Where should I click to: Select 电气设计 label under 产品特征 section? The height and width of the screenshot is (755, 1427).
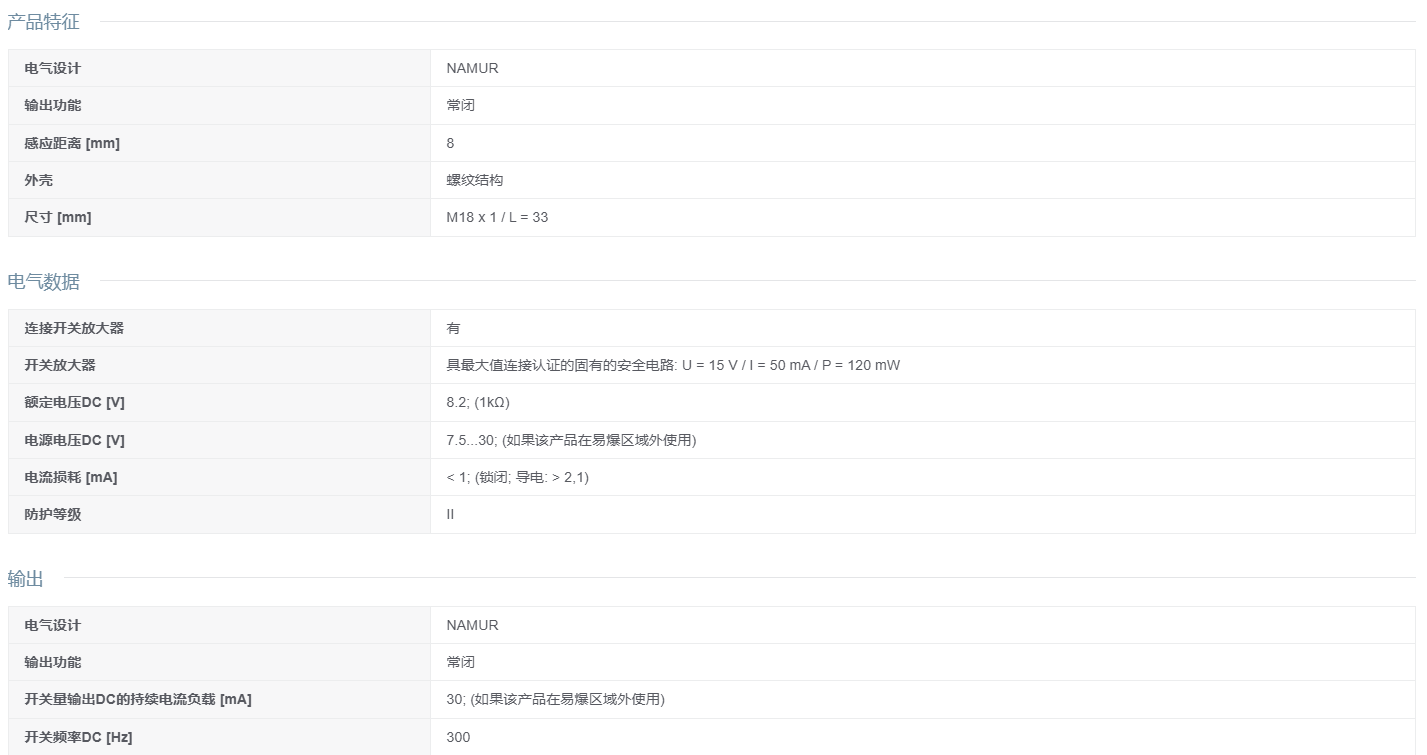tap(53, 68)
